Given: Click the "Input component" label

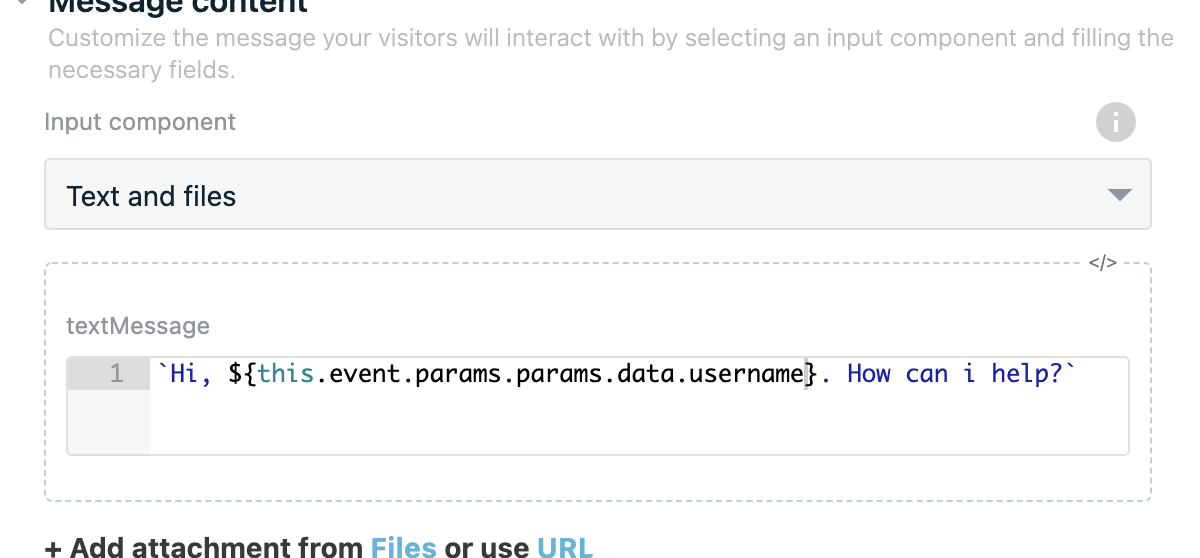Looking at the screenshot, I should pos(140,122).
